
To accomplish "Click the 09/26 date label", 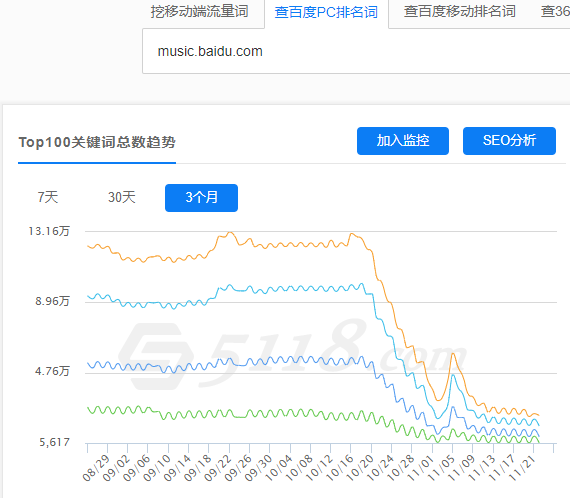I will pyautogui.click(x=238, y=468).
